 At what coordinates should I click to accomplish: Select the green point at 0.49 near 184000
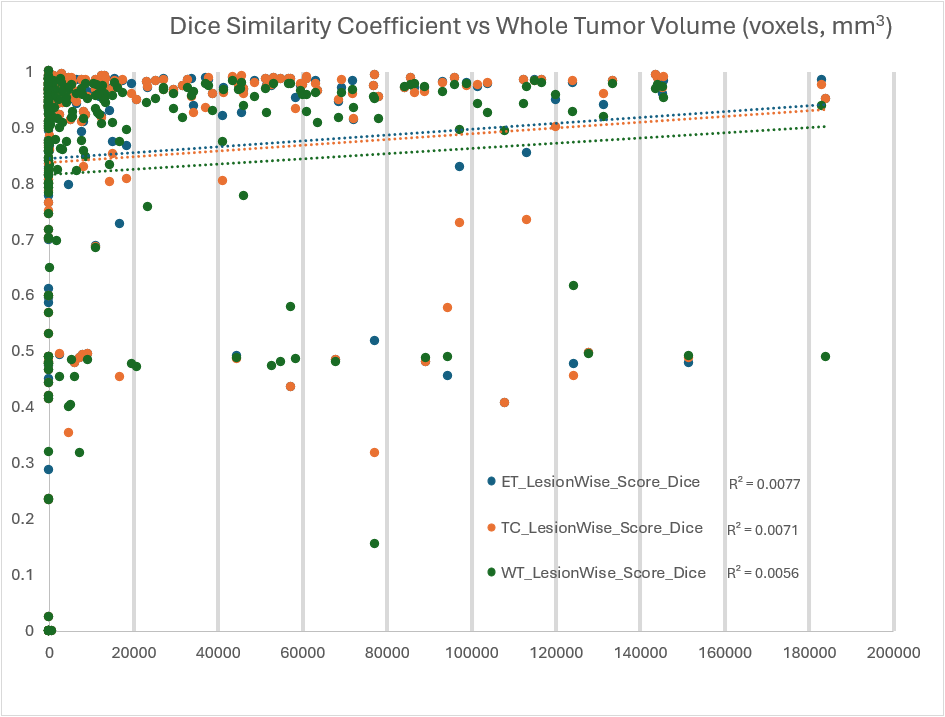[x=826, y=357]
